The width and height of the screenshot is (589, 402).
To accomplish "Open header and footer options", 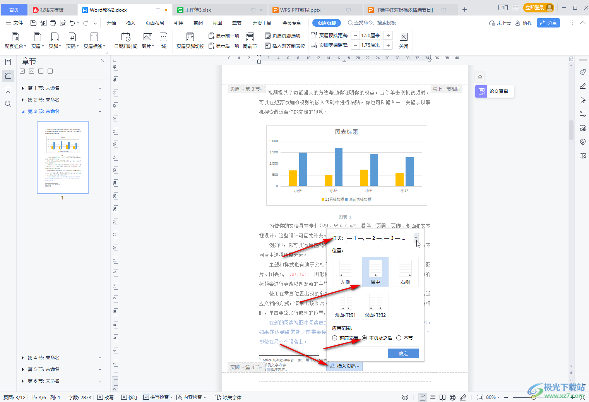I will [x=282, y=36].
